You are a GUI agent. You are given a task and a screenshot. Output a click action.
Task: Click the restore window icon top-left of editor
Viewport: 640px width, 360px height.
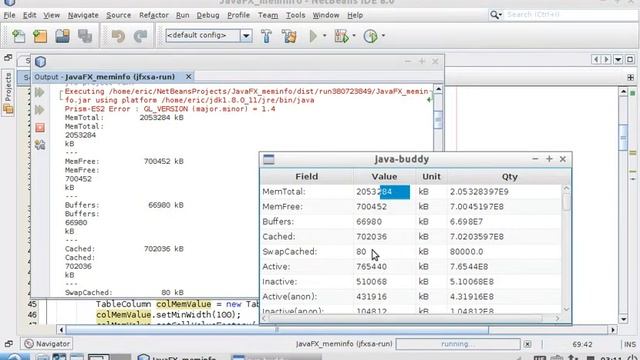pyautogui.click(x=8, y=58)
